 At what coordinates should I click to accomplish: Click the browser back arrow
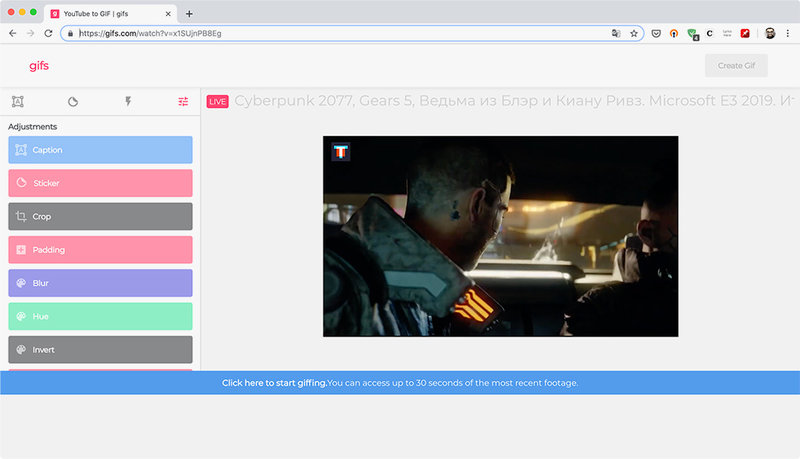pyautogui.click(x=13, y=33)
